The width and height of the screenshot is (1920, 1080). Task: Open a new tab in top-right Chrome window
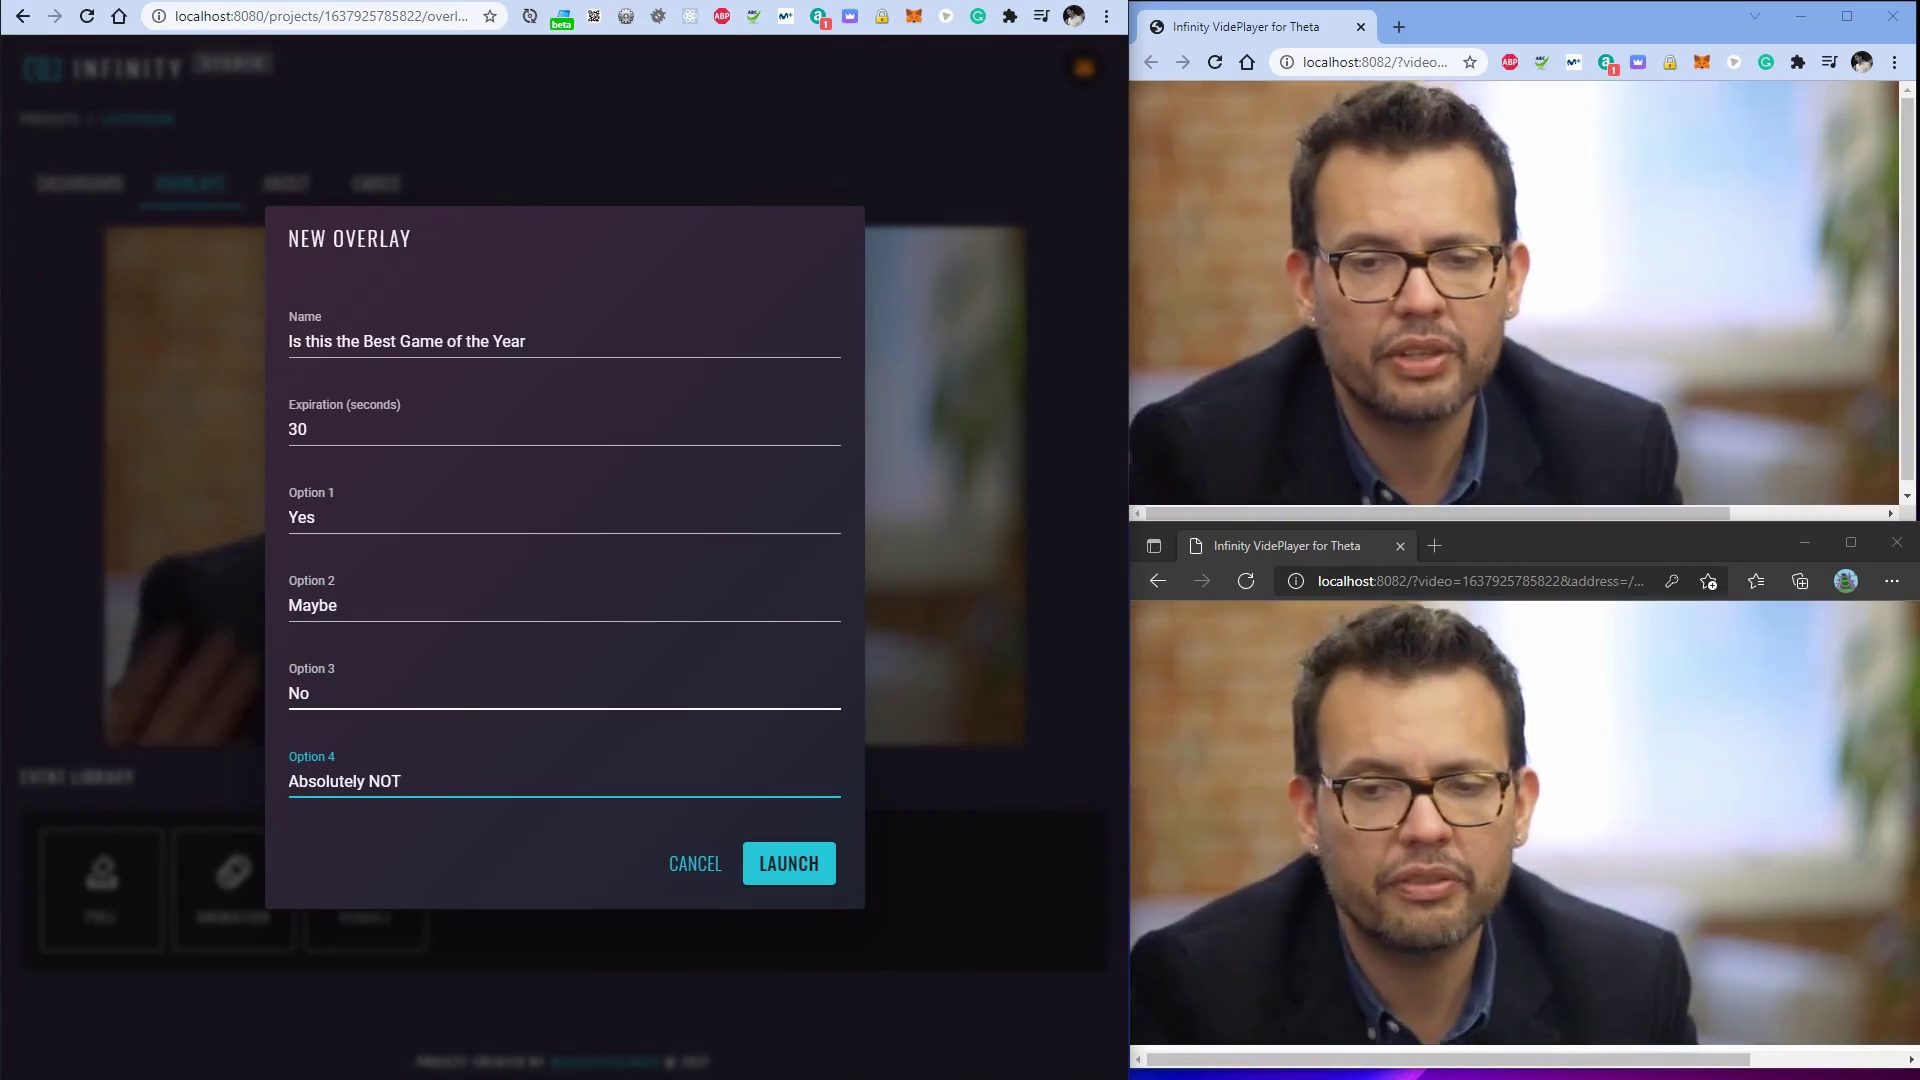(1398, 27)
